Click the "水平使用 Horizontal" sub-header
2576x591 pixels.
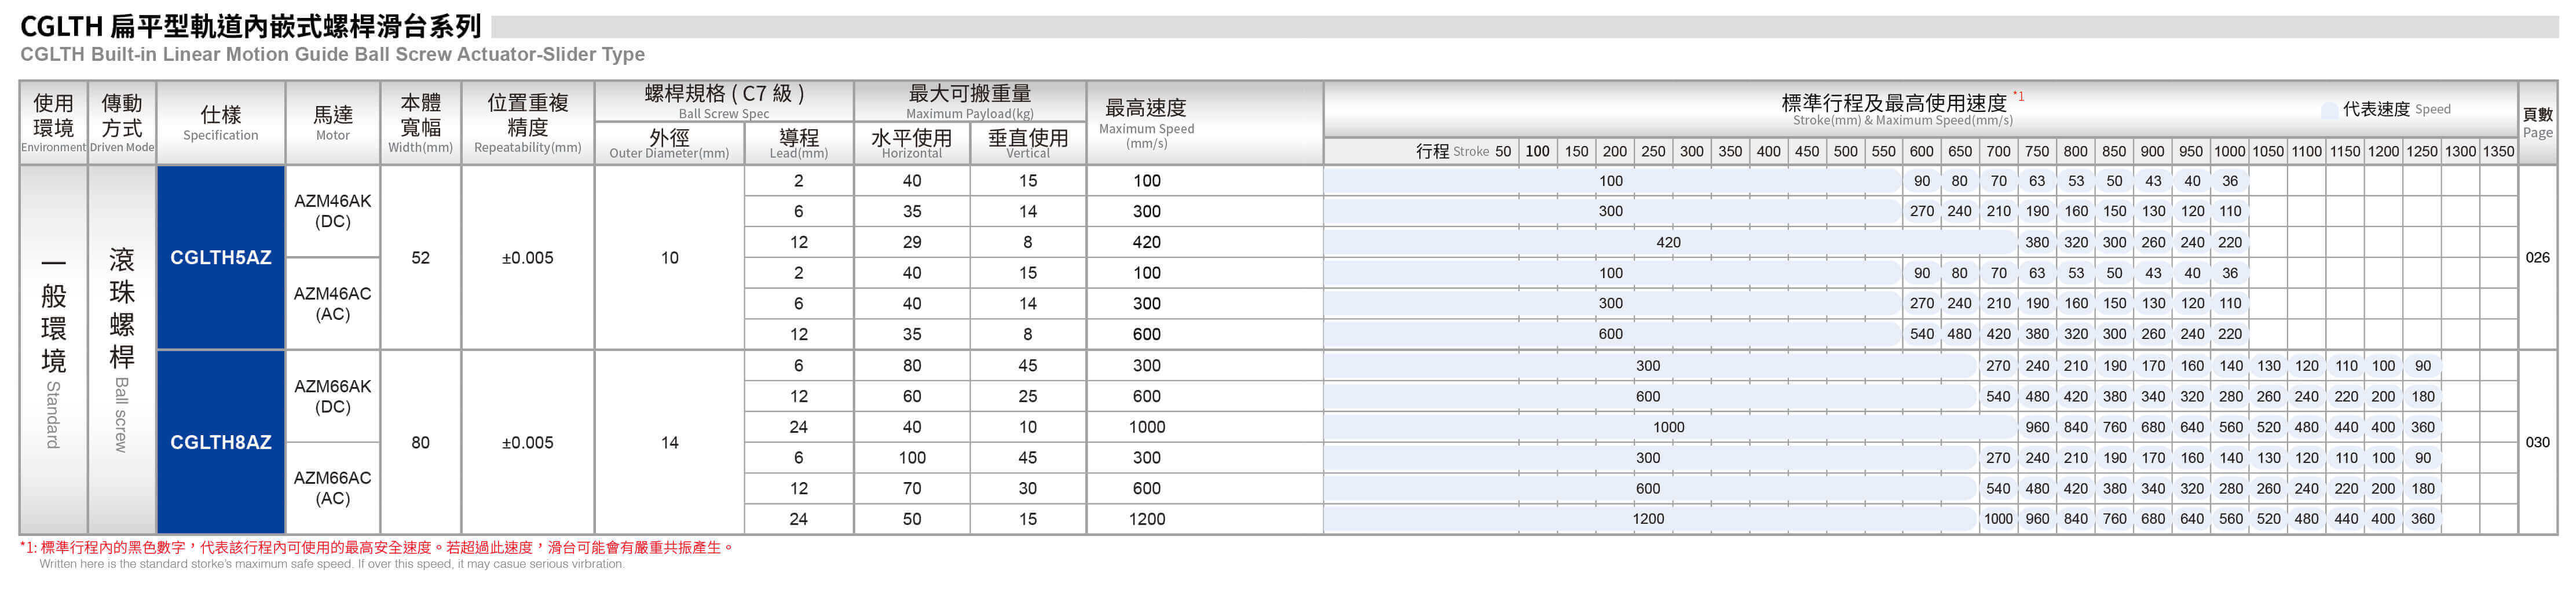click(x=912, y=143)
